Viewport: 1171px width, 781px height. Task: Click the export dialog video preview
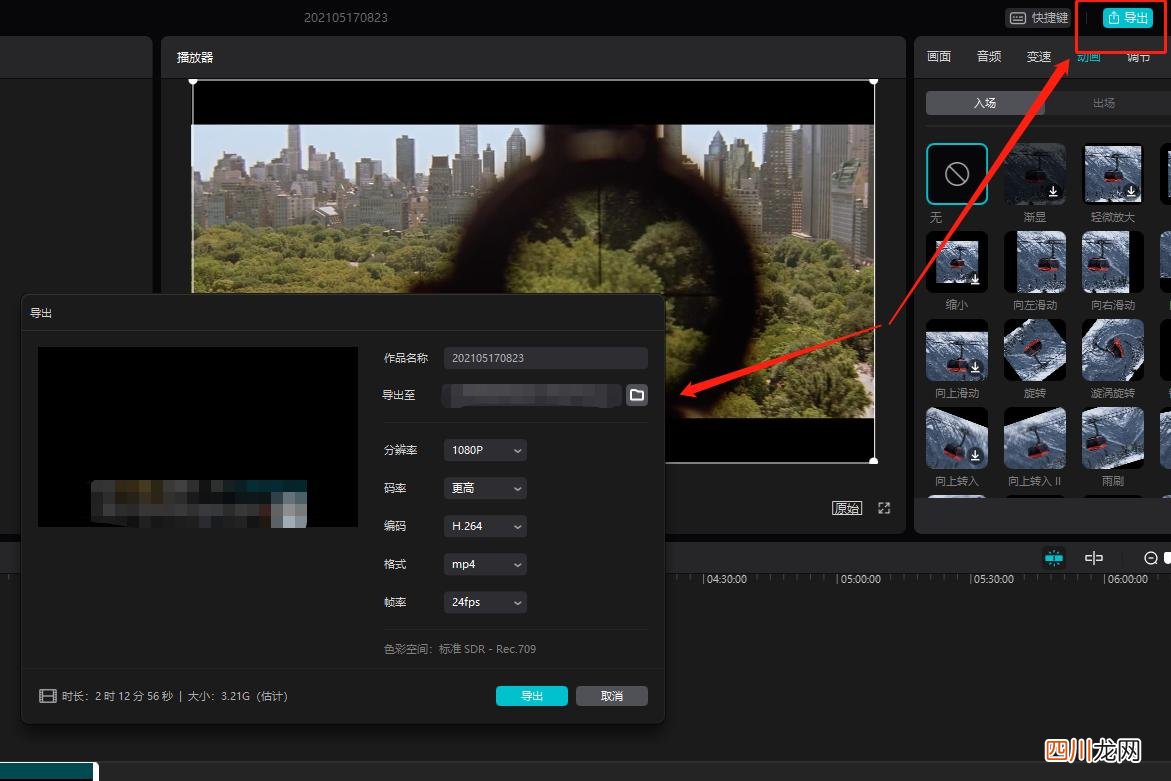198,437
